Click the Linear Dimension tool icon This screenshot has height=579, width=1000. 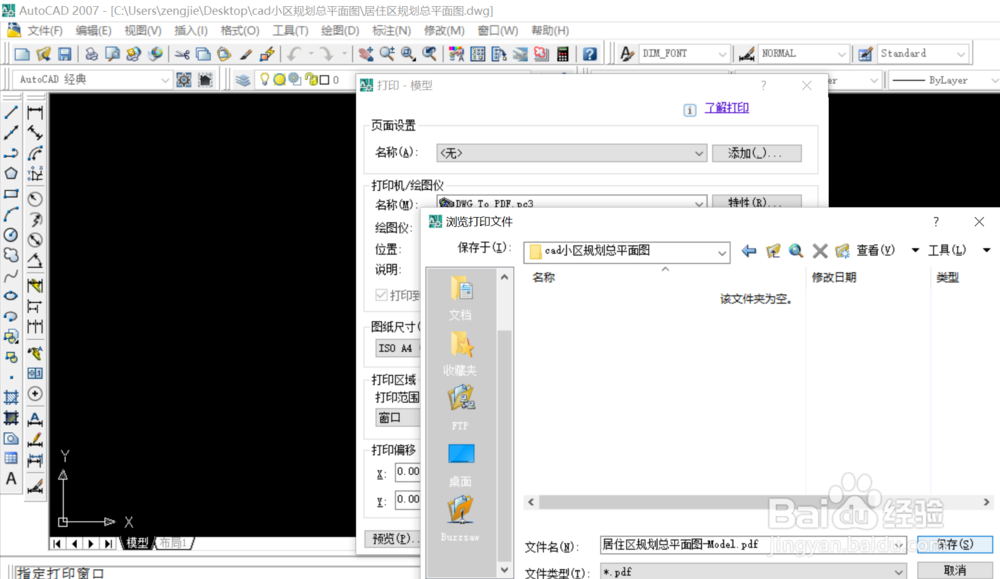[x=35, y=113]
